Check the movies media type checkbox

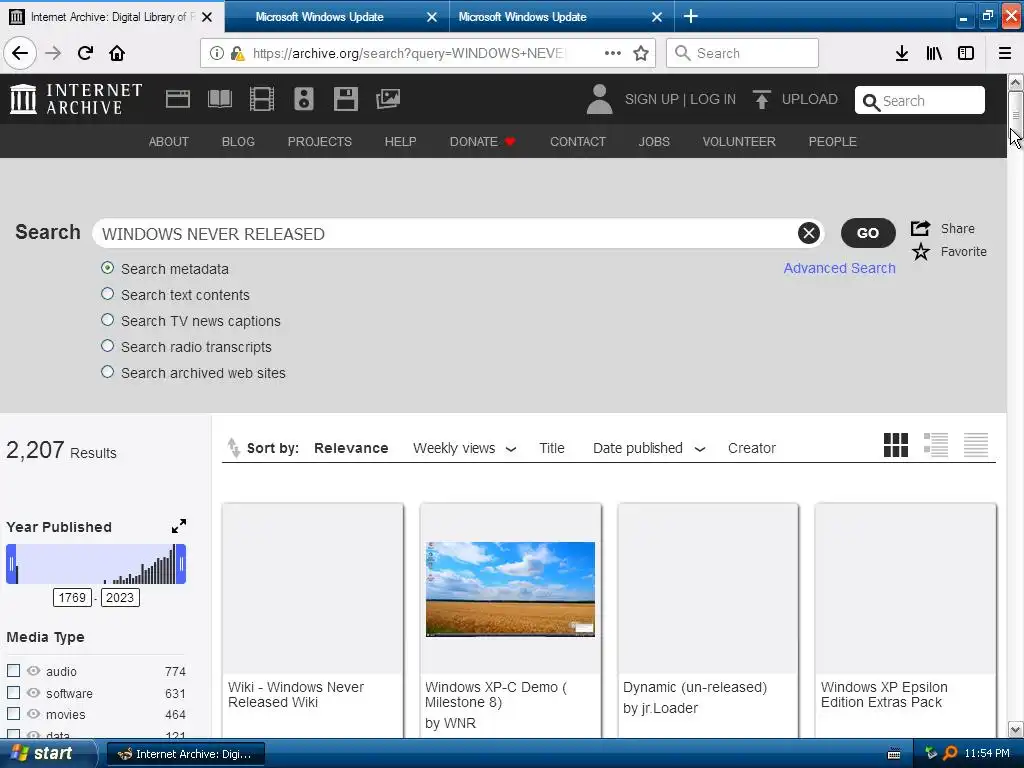click(x=13, y=714)
